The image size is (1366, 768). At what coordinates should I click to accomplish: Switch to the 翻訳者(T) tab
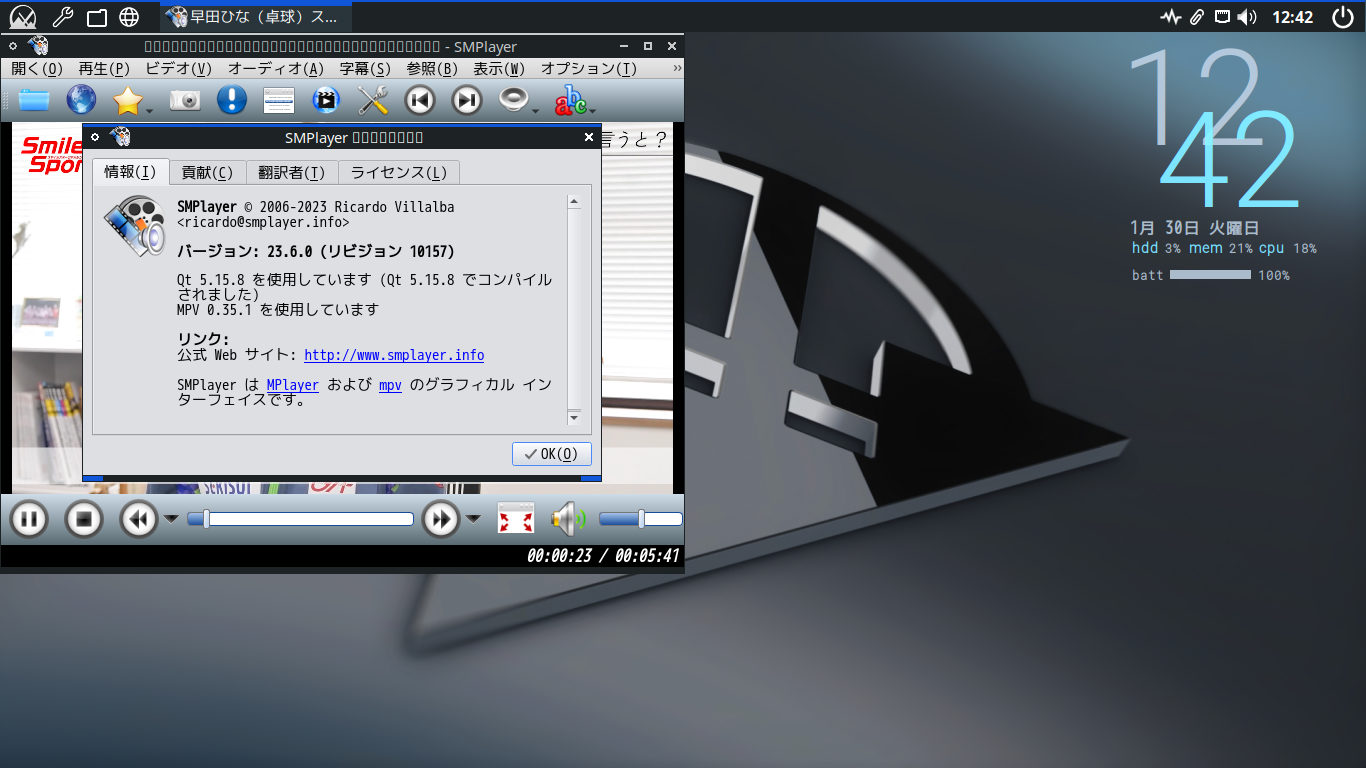point(291,172)
